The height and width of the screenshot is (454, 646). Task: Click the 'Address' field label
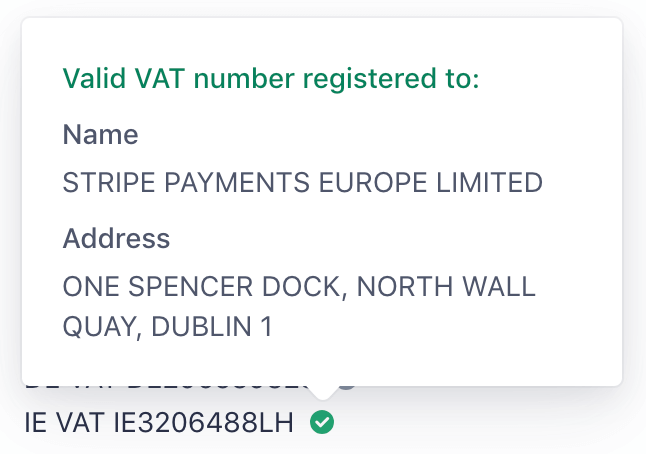click(116, 238)
